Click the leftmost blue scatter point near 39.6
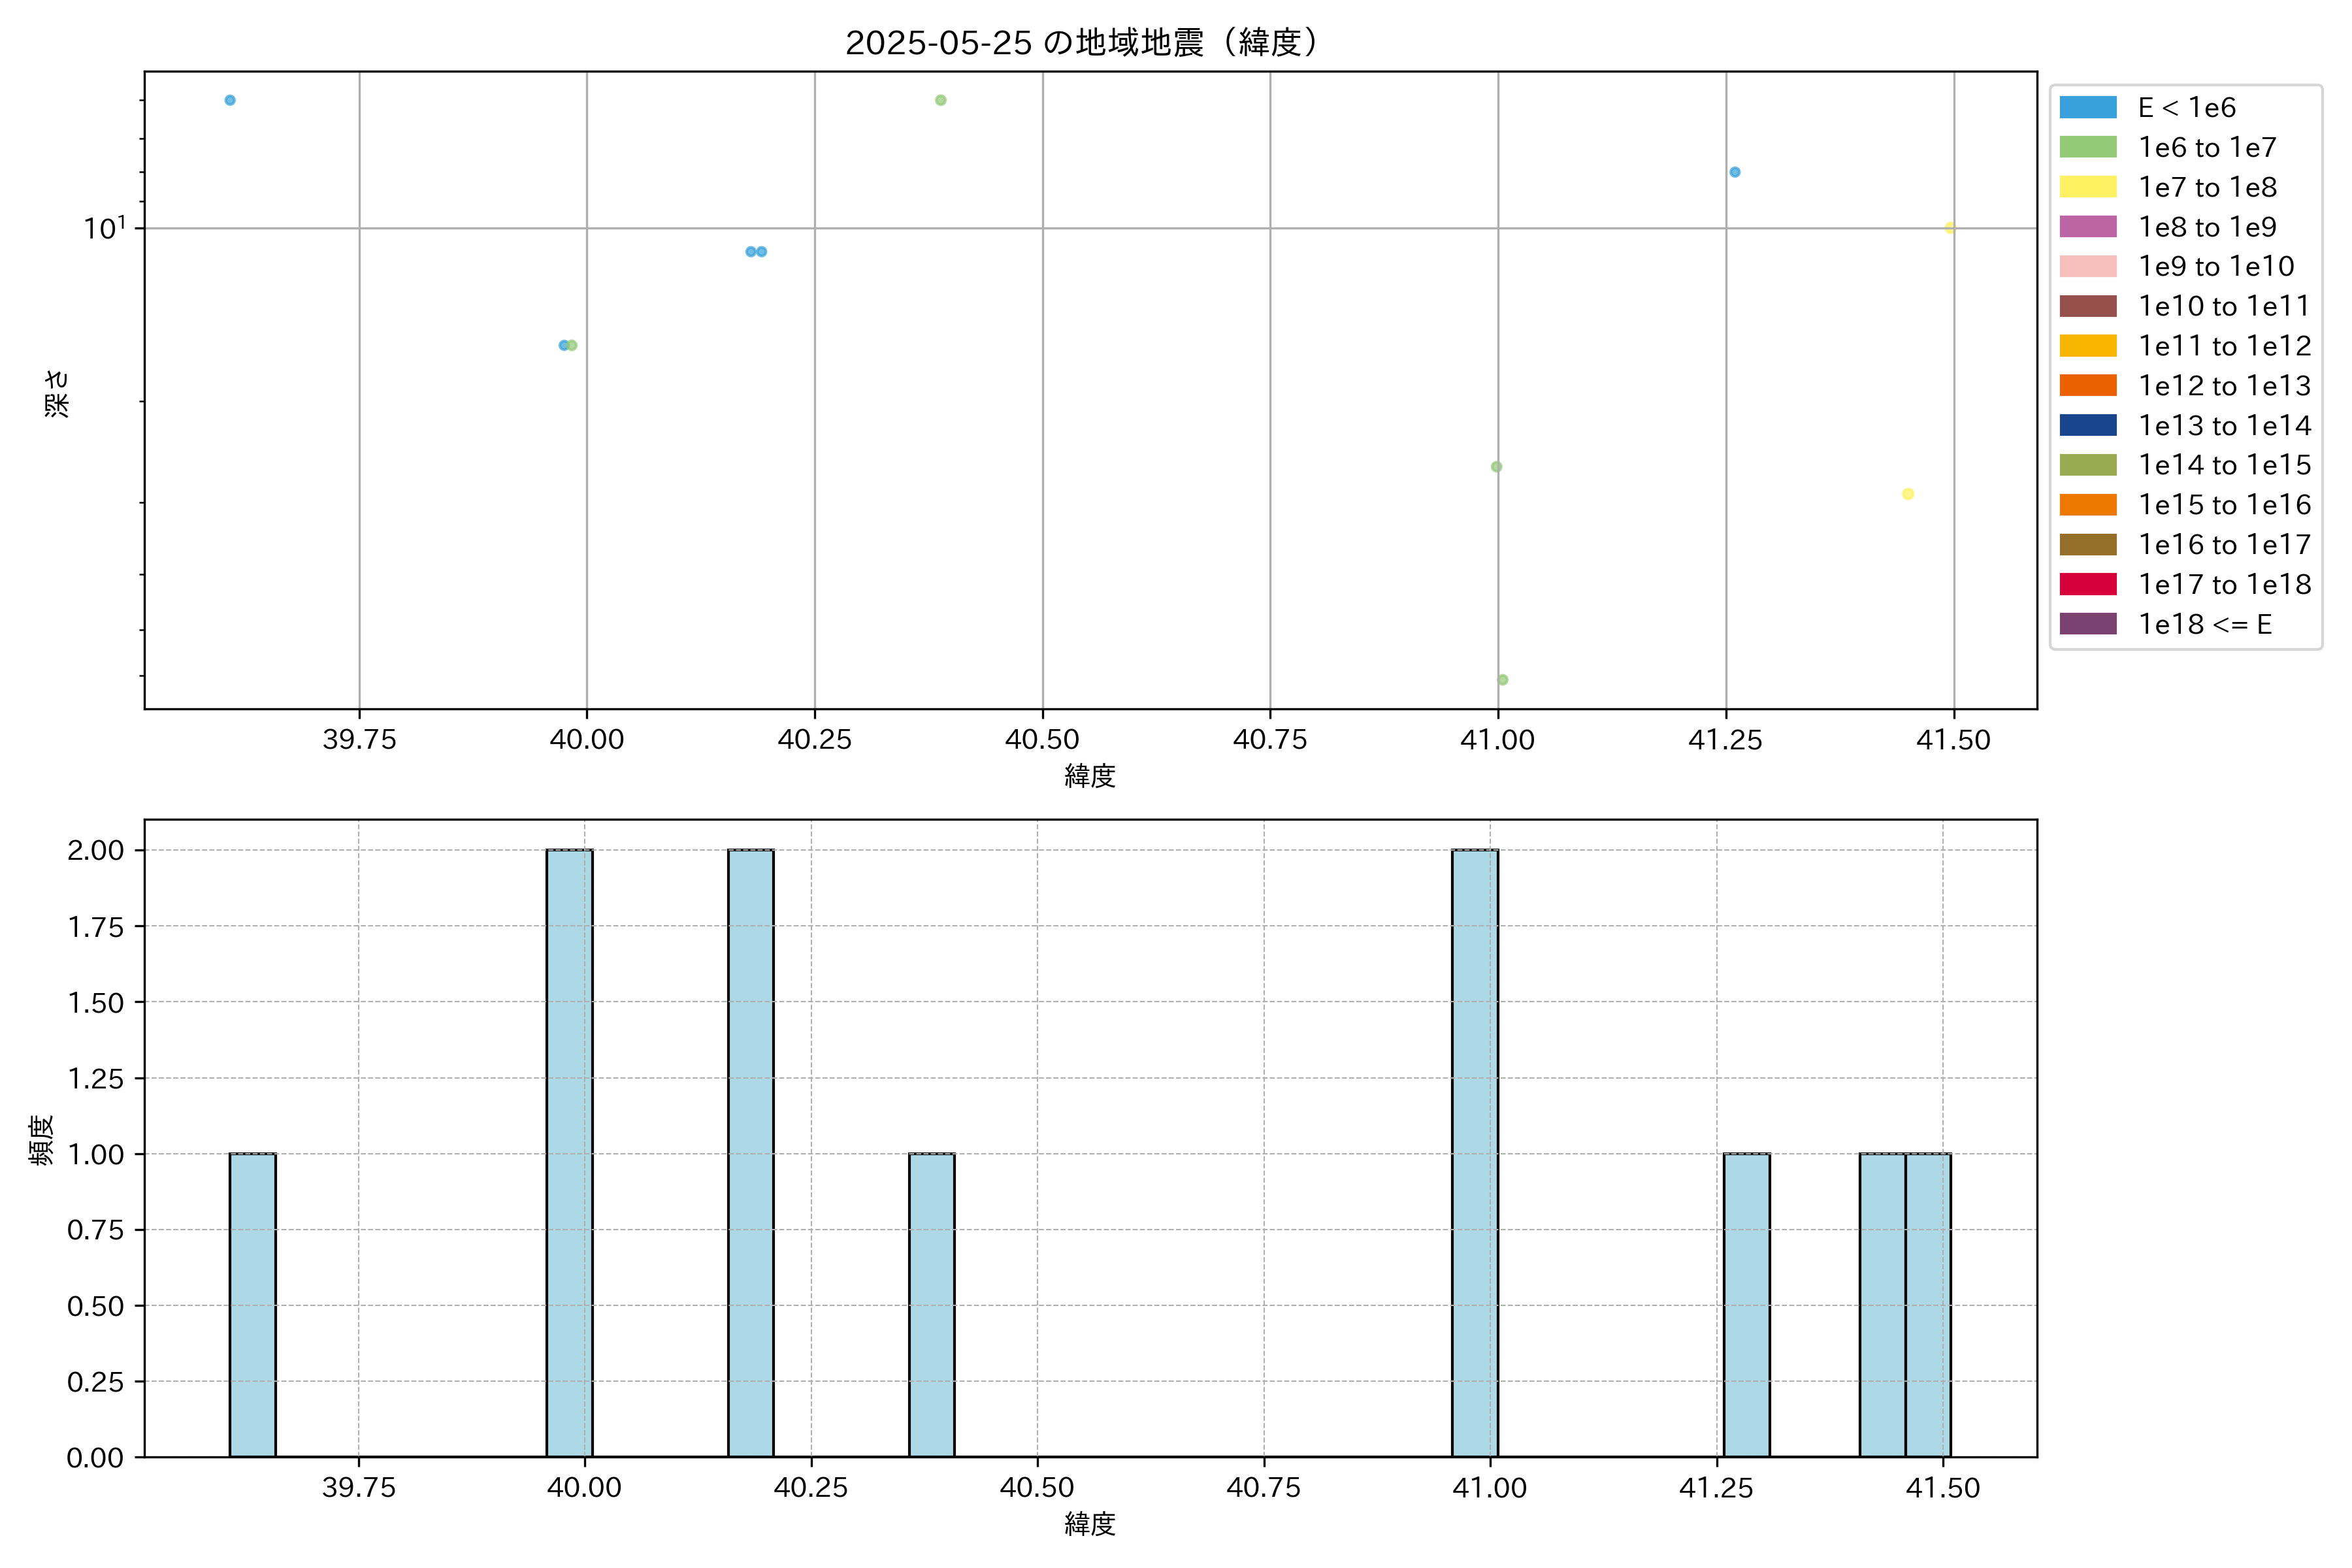2352x1568 pixels. (x=230, y=100)
